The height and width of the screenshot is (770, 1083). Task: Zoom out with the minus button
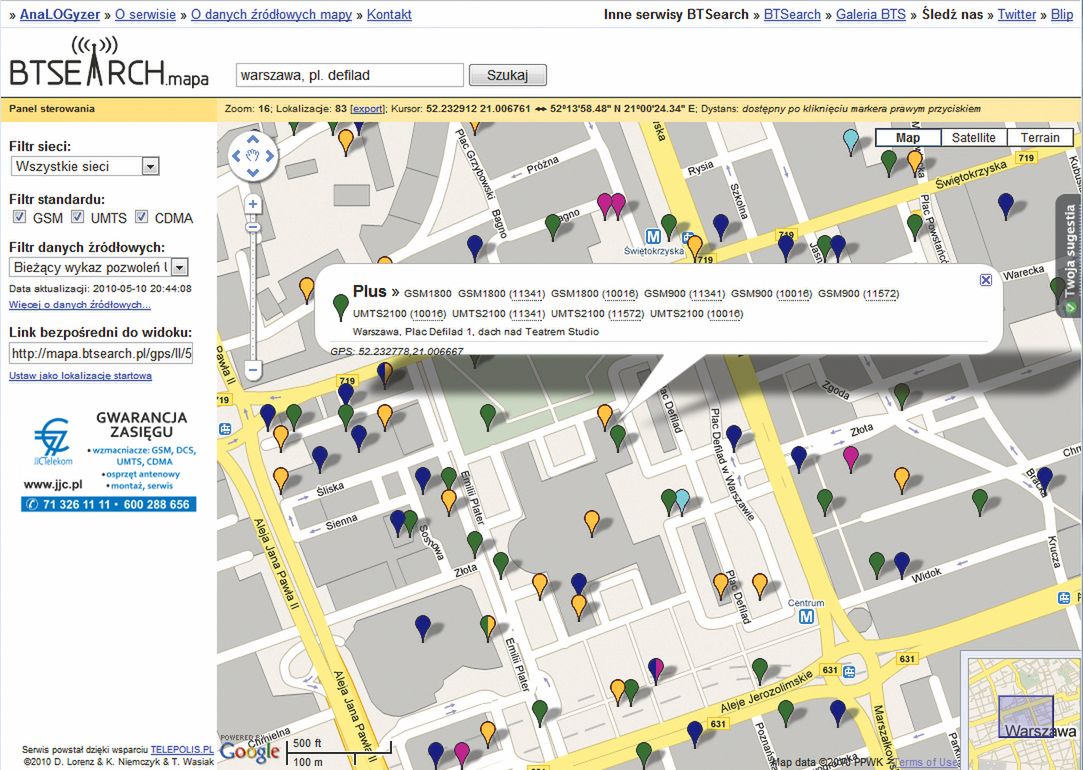(253, 370)
